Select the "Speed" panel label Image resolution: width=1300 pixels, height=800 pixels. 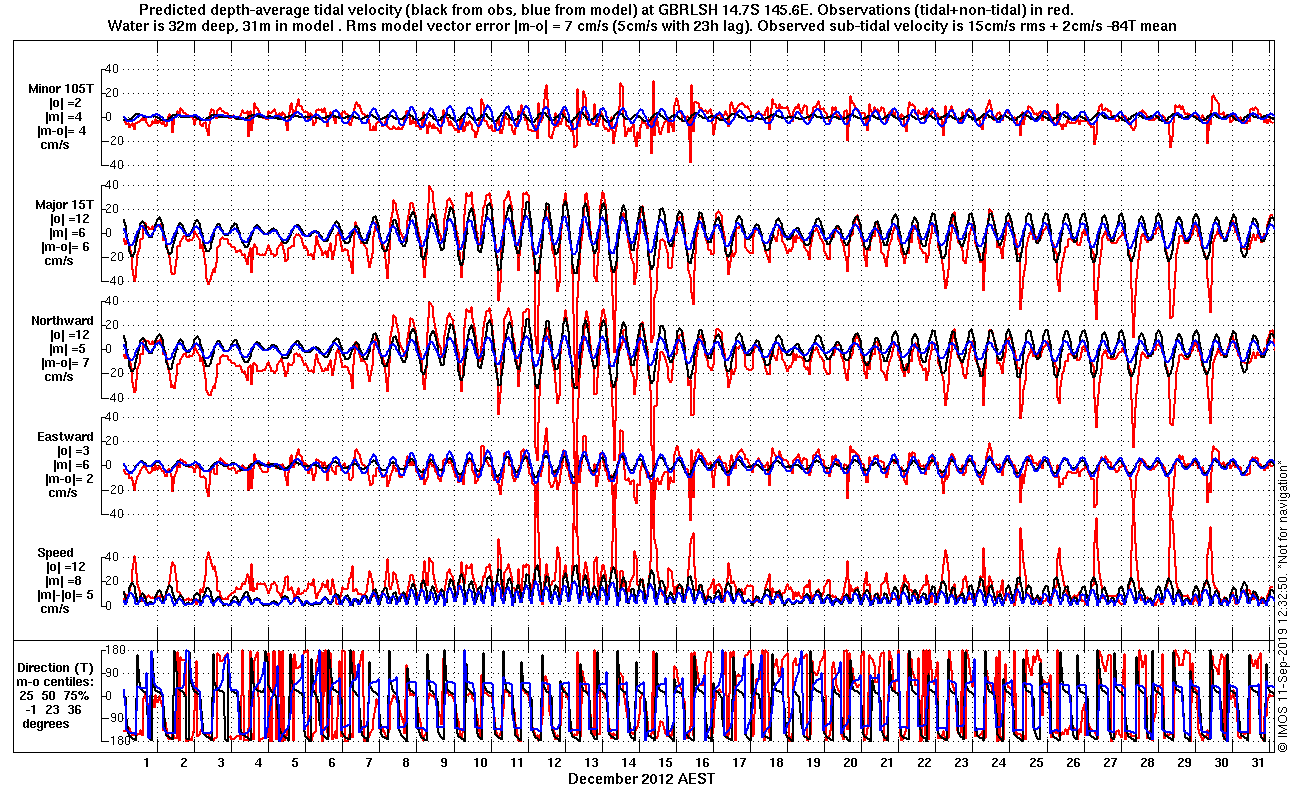point(55,553)
